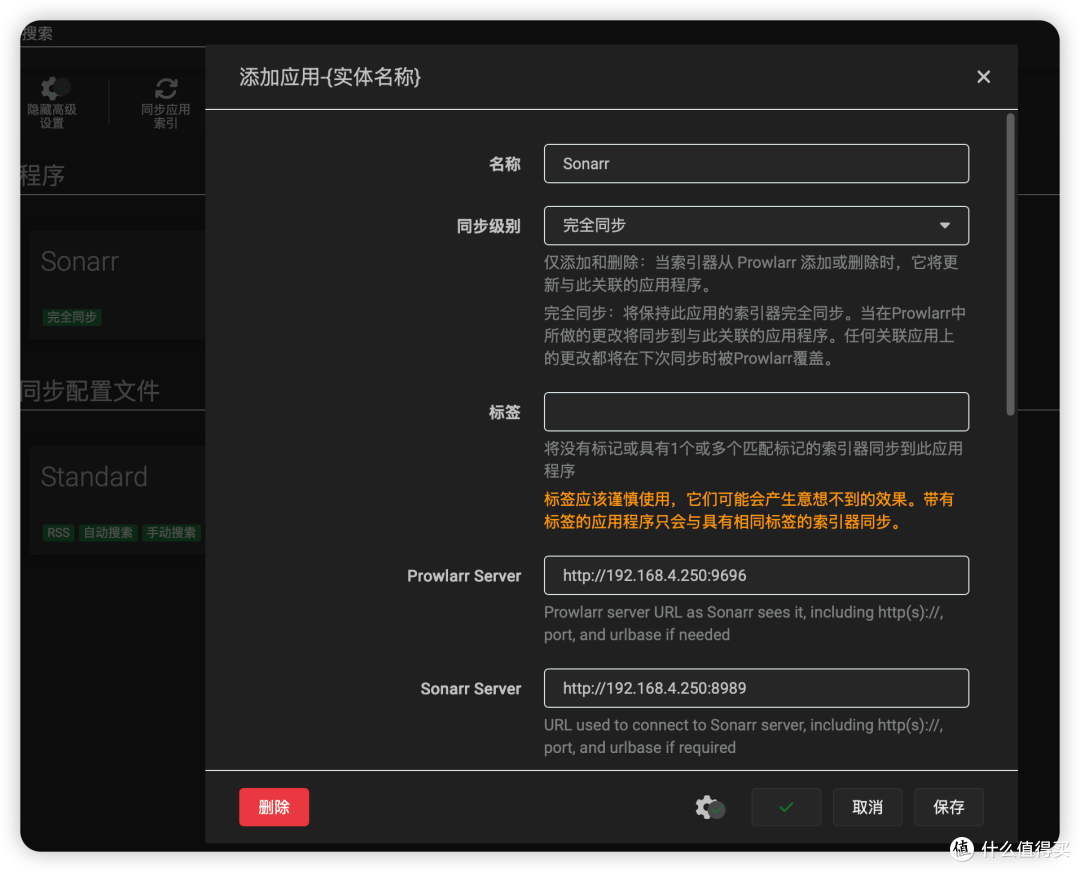Click the 自动搜索 badge on Standard profile
1080x872 pixels.
[x=108, y=533]
